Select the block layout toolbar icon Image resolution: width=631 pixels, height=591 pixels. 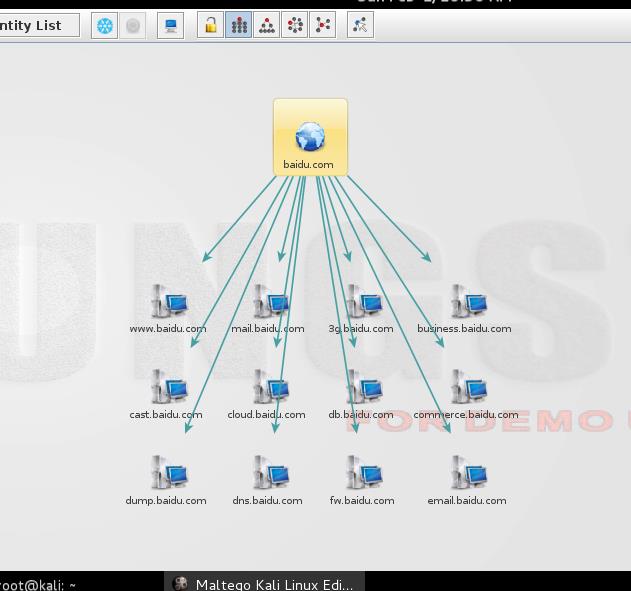click(239, 25)
